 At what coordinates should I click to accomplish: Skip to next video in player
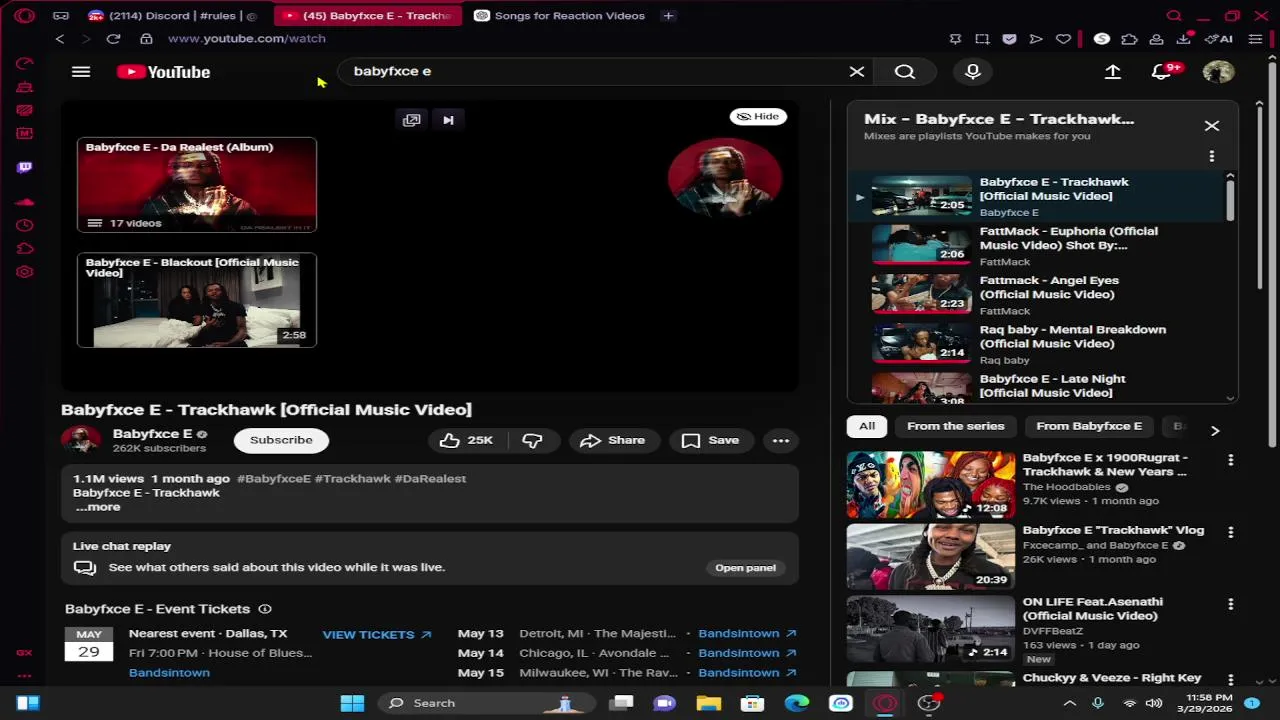(x=448, y=120)
